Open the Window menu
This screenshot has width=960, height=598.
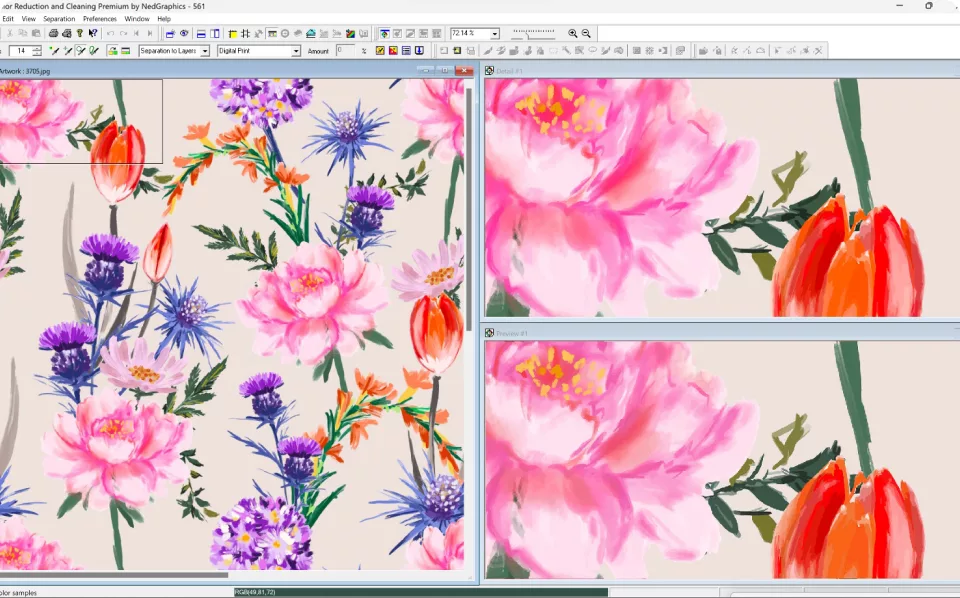tap(137, 18)
